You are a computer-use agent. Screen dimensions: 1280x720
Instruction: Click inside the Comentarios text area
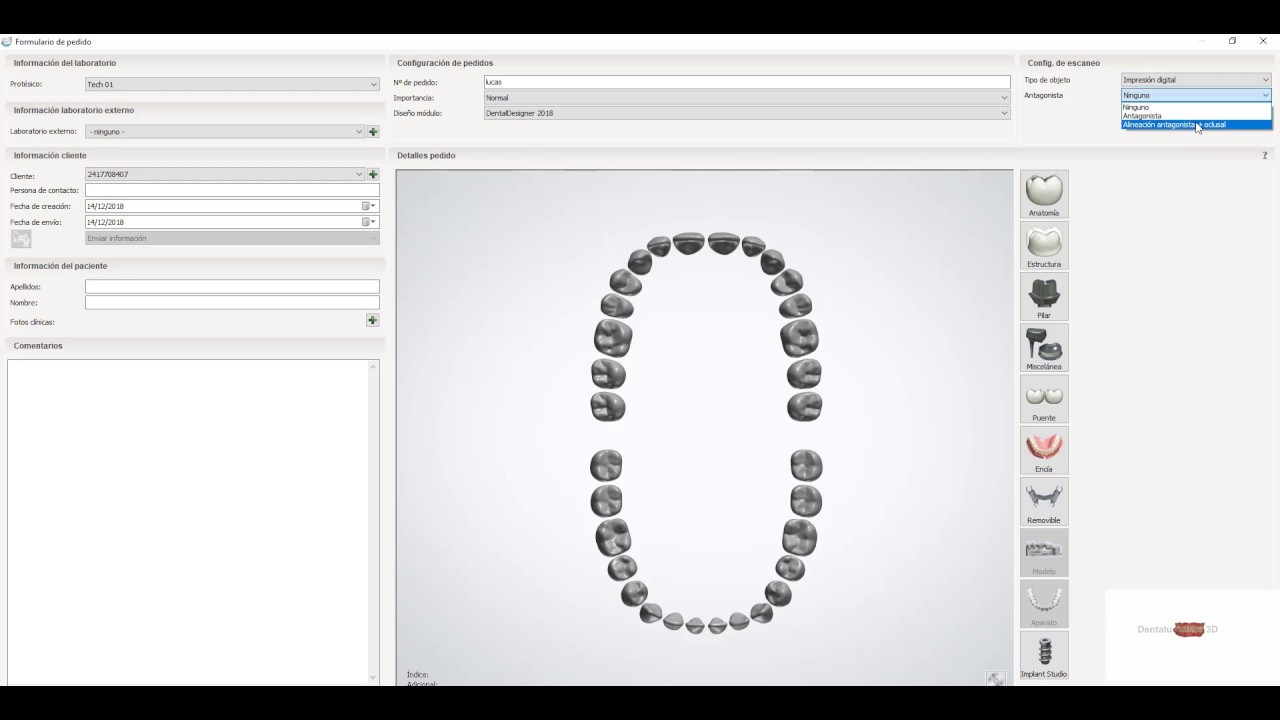[x=188, y=521]
